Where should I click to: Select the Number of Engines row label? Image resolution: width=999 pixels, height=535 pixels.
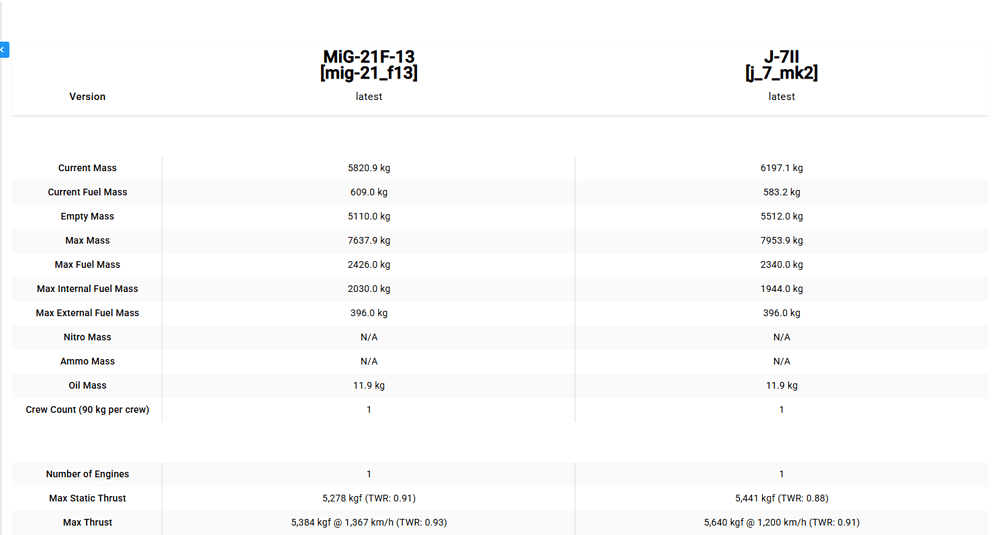tap(87, 474)
